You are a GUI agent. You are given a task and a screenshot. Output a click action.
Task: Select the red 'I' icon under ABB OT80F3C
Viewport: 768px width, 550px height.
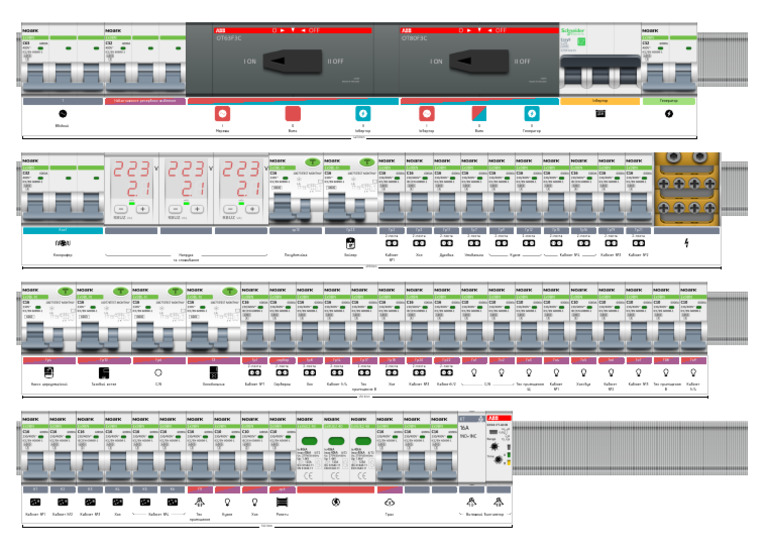427,114
